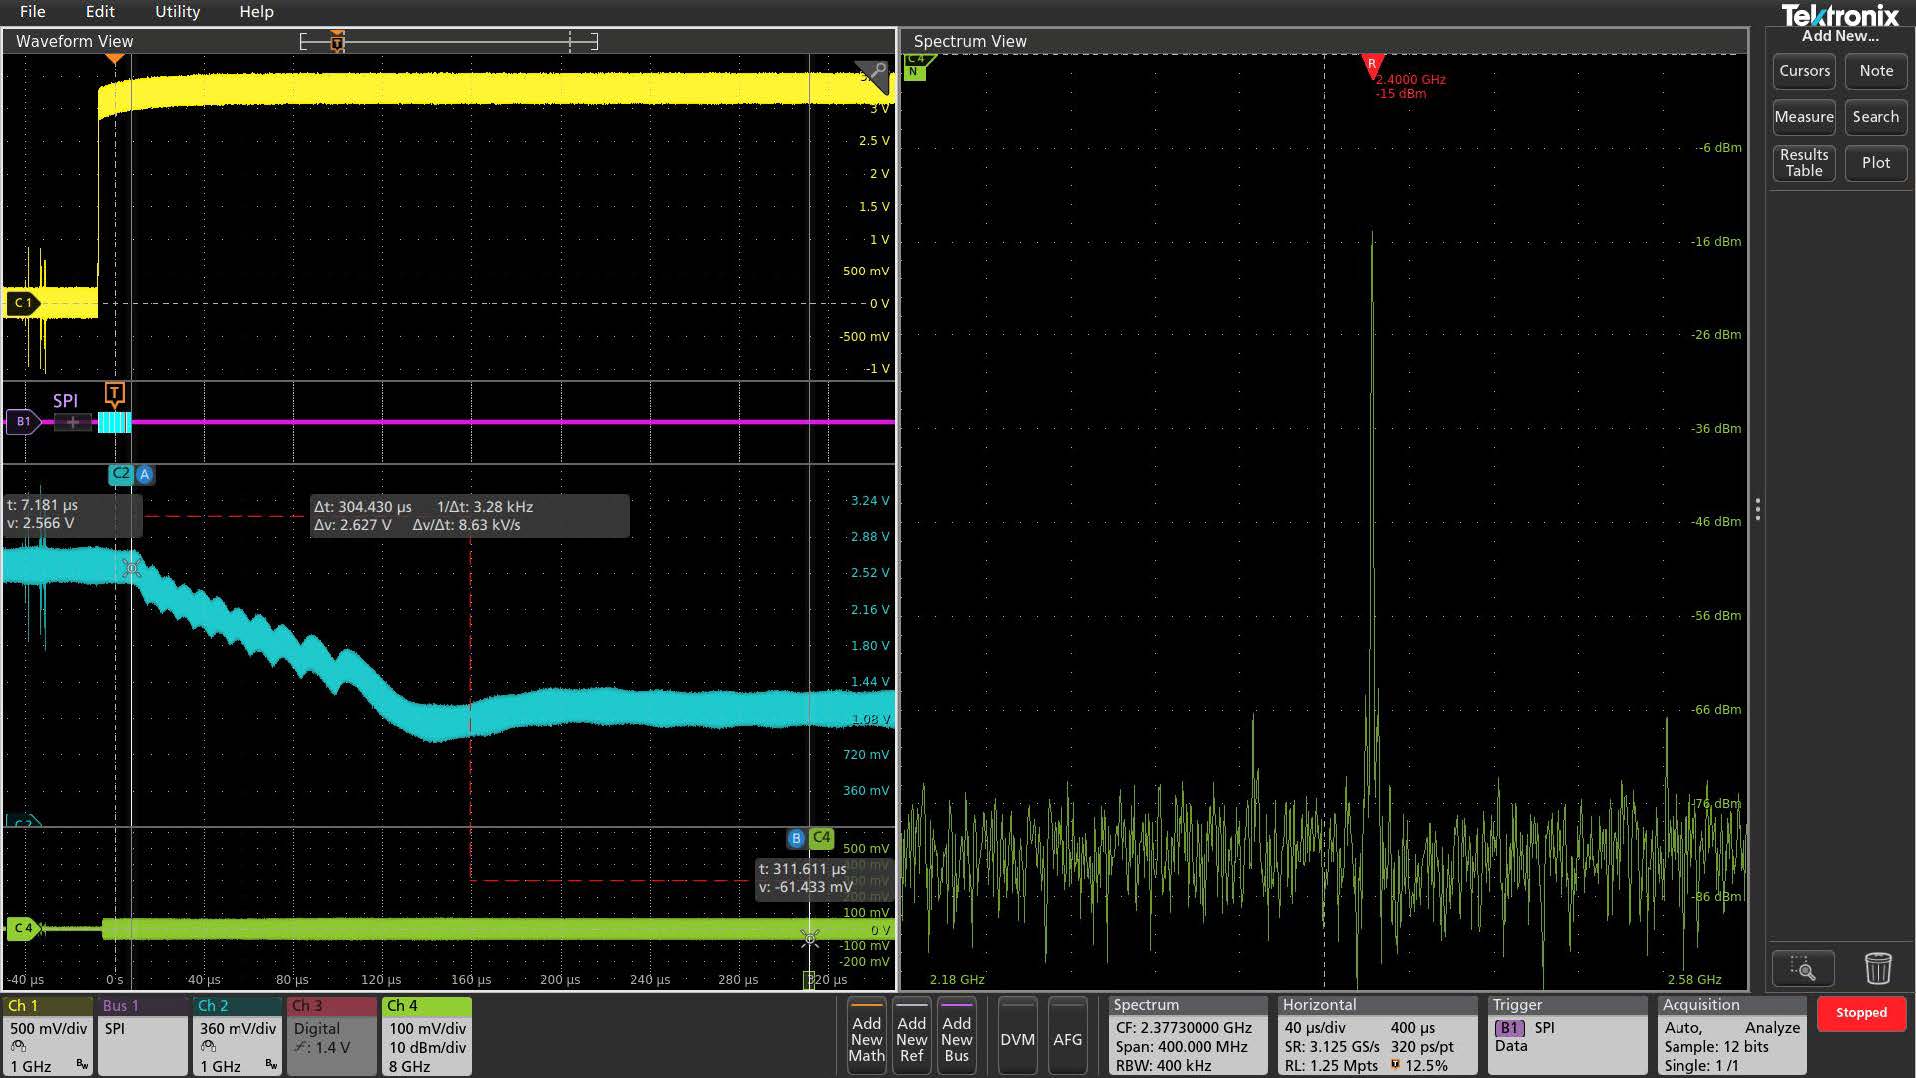Enable the Ch 3 Digital badge

click(x=332, y=1036)
